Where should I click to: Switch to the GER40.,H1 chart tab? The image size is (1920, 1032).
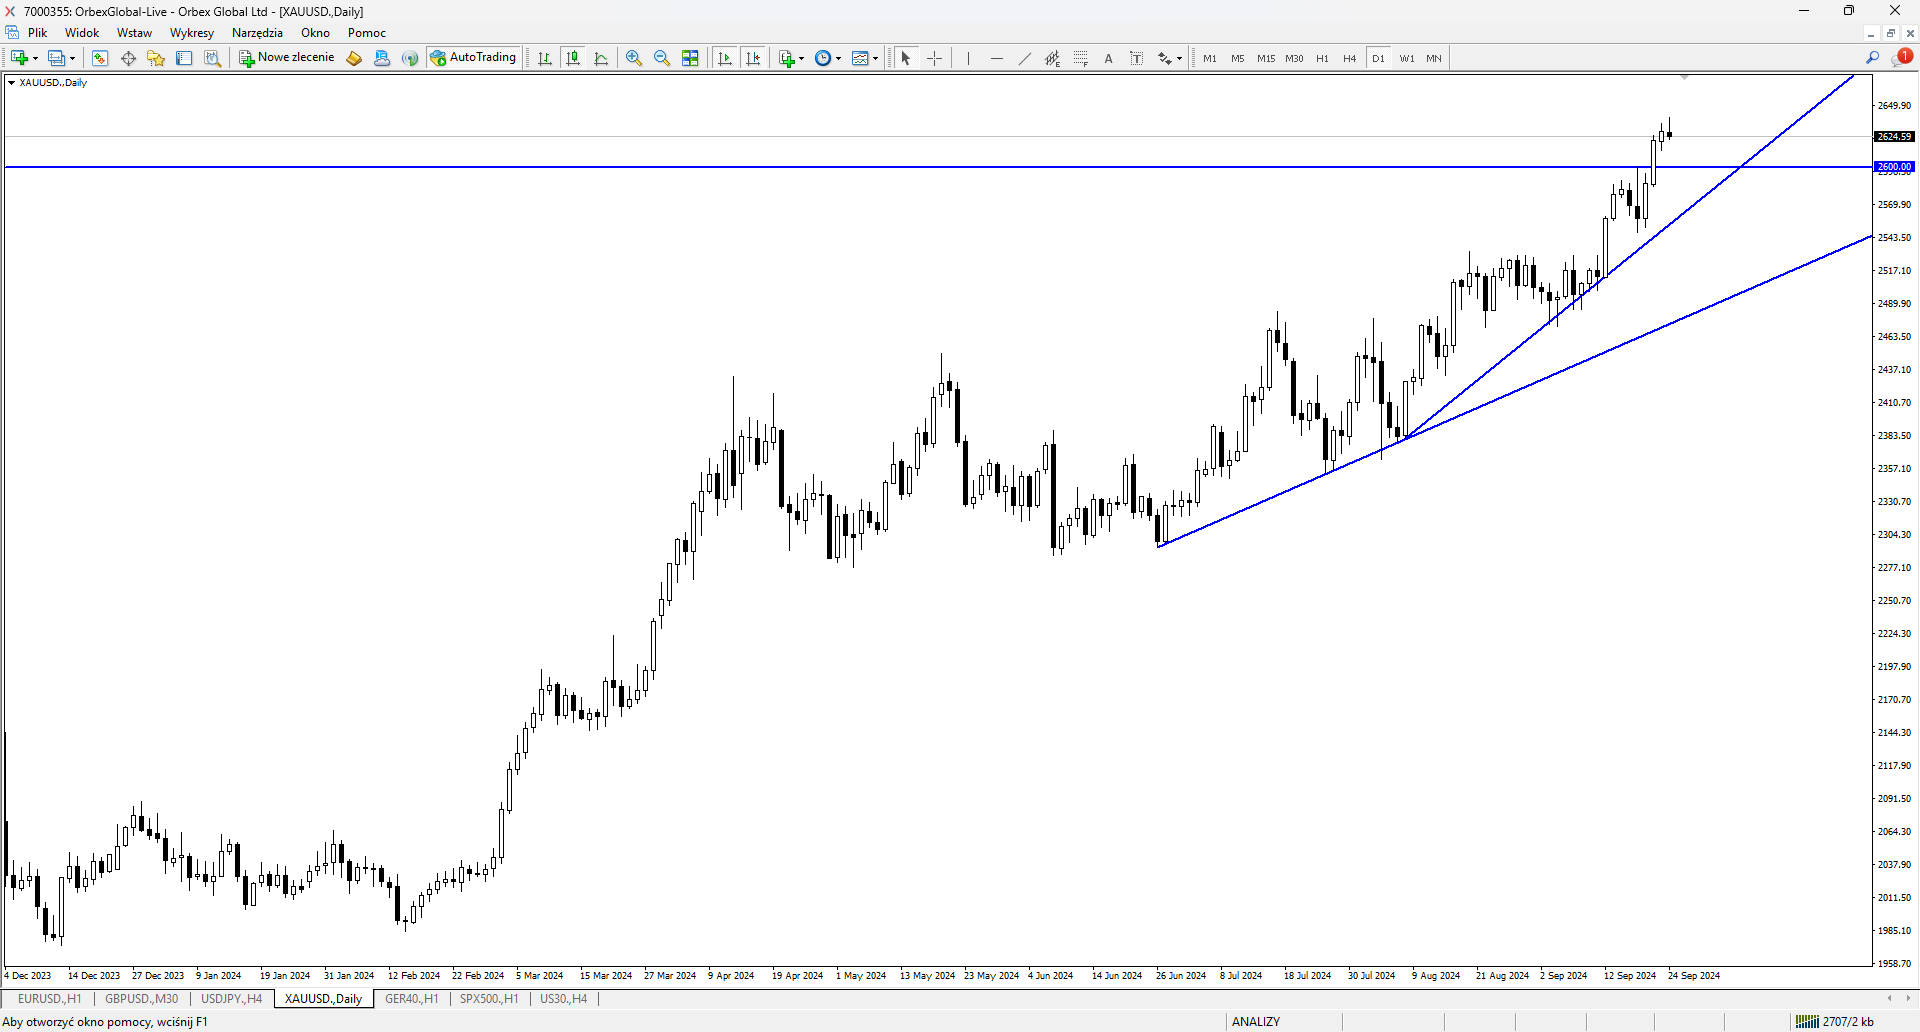click(412, 999)
